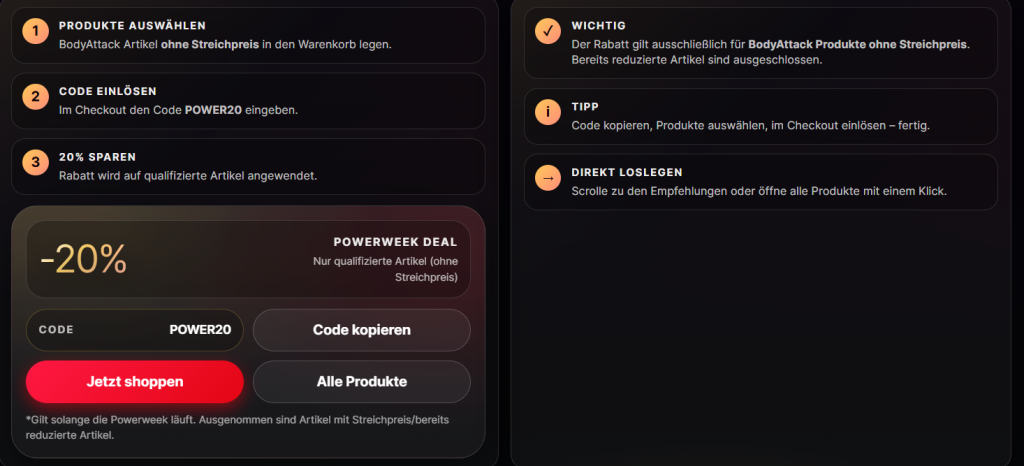
Task: Click the Produkte auswählen step card
Action: (248, 35)
